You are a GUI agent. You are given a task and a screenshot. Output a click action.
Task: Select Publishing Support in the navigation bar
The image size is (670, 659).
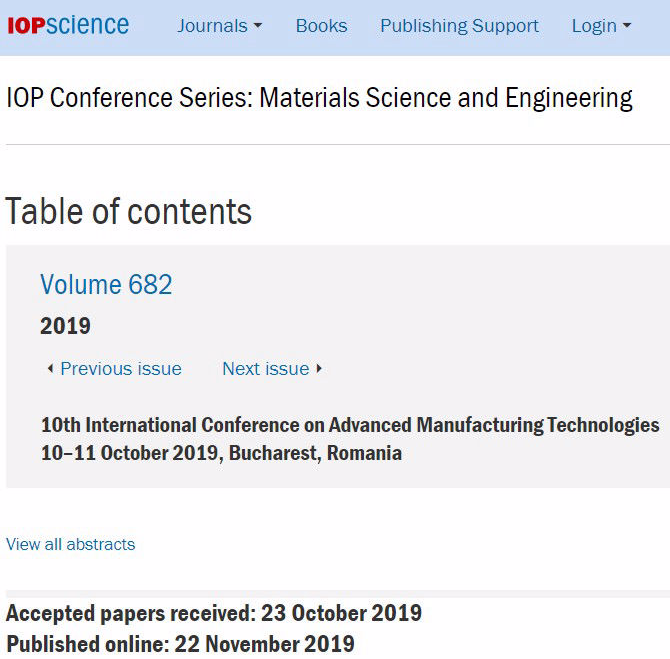click(x=459, y=26)
